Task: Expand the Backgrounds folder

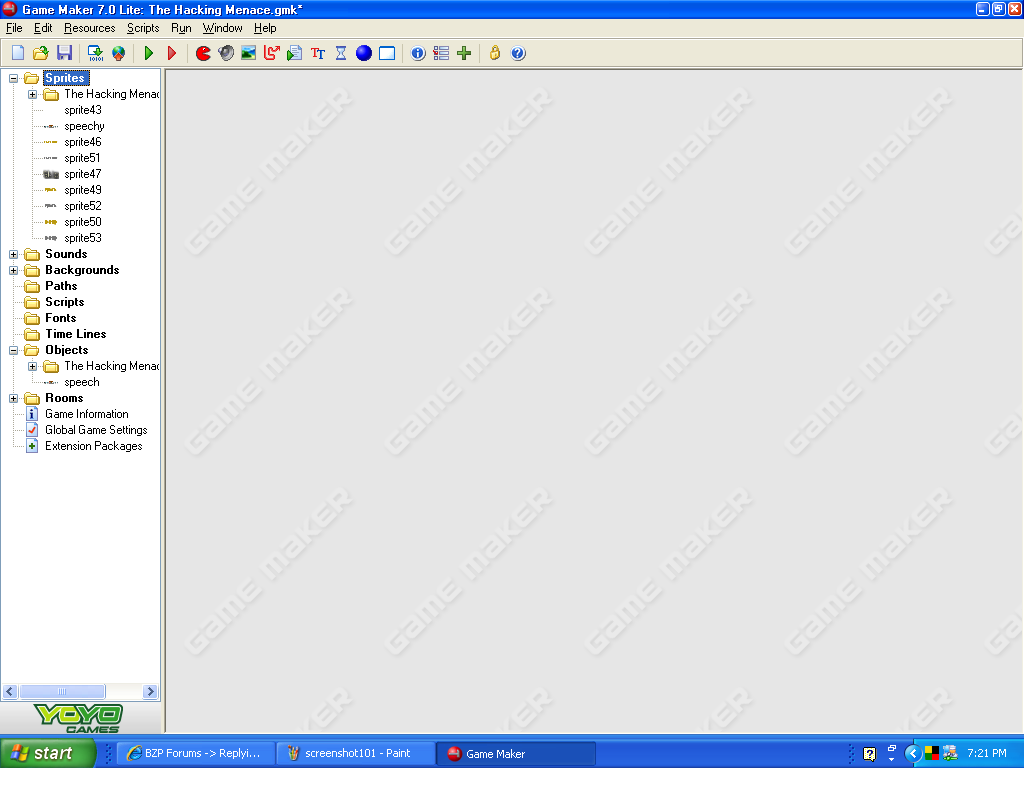Action: click(13, 270)
